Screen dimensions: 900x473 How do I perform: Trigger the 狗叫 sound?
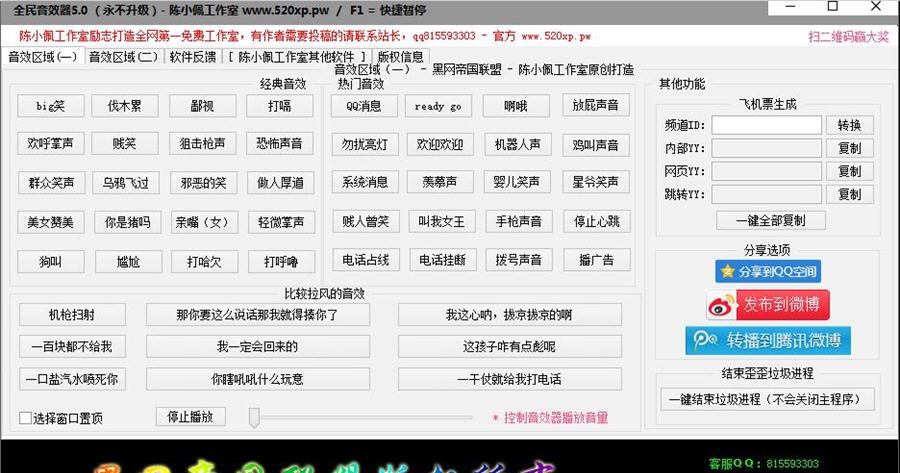pos(51,262)
